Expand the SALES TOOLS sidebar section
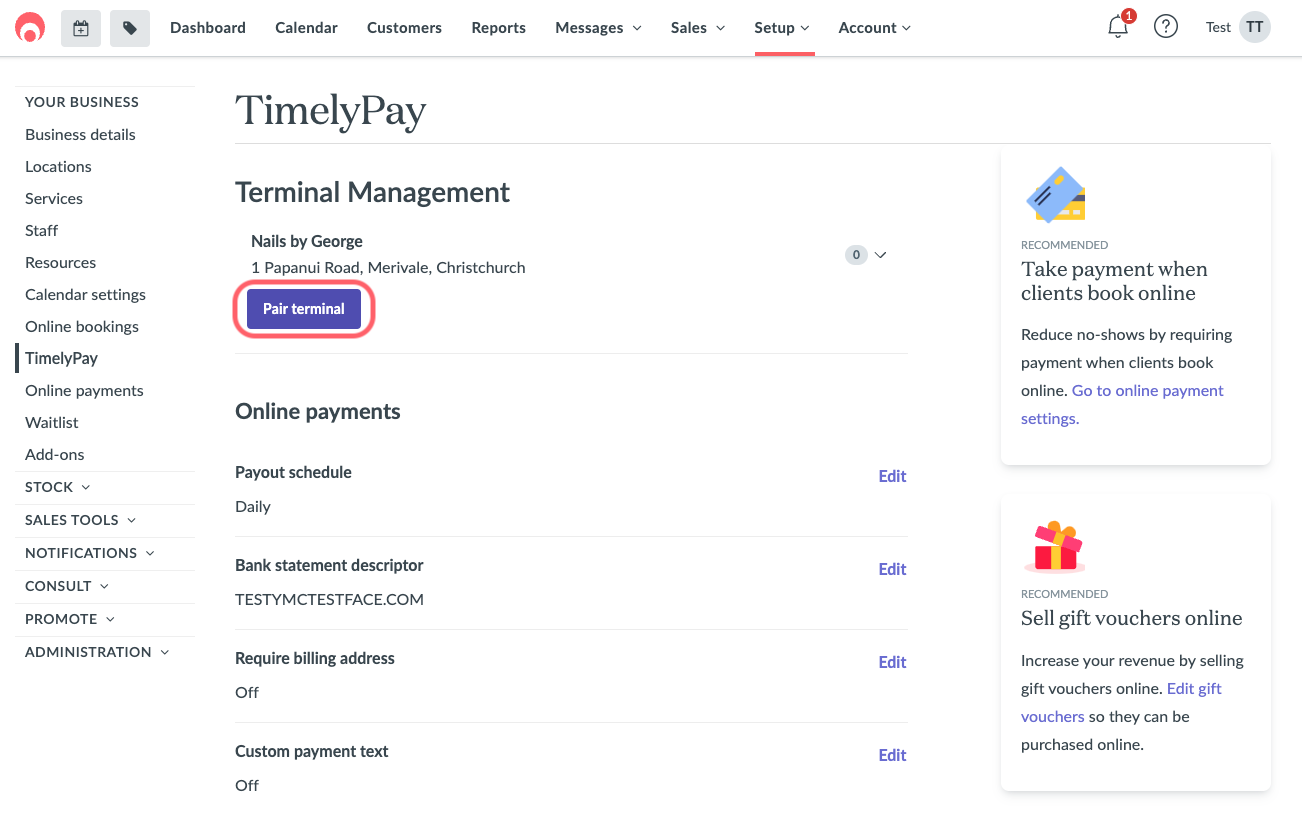This screenshot has width=1302, height=813. coord(81,520)
